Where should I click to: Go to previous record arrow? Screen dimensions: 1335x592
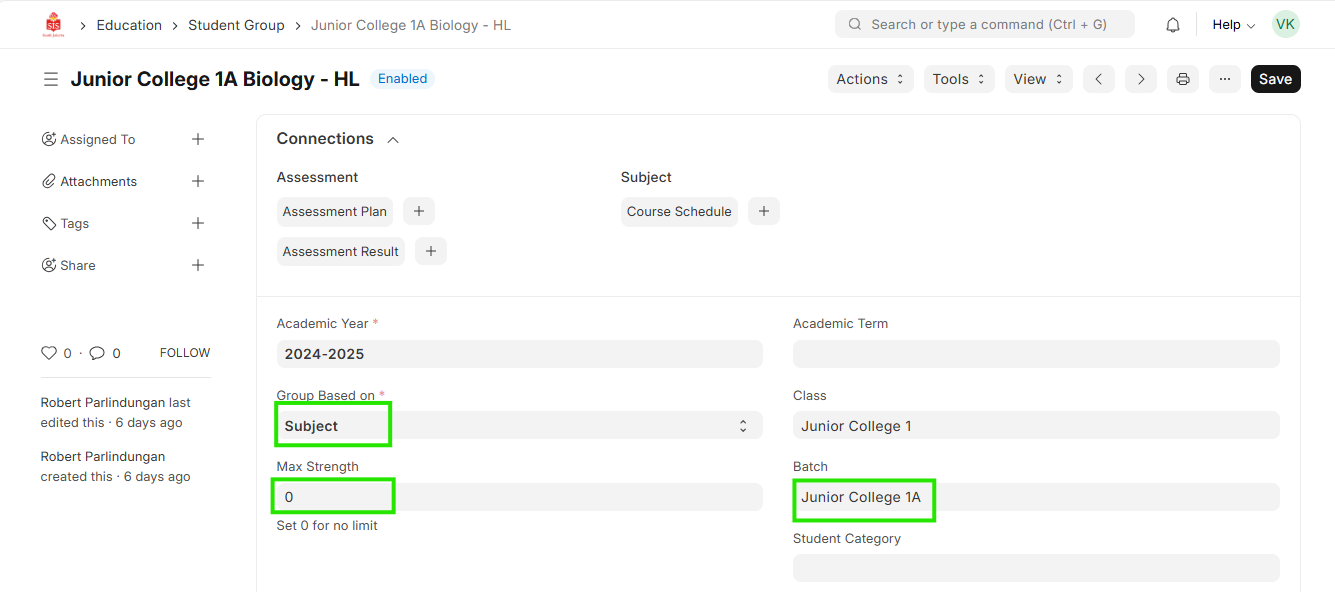coord(1099,79)
